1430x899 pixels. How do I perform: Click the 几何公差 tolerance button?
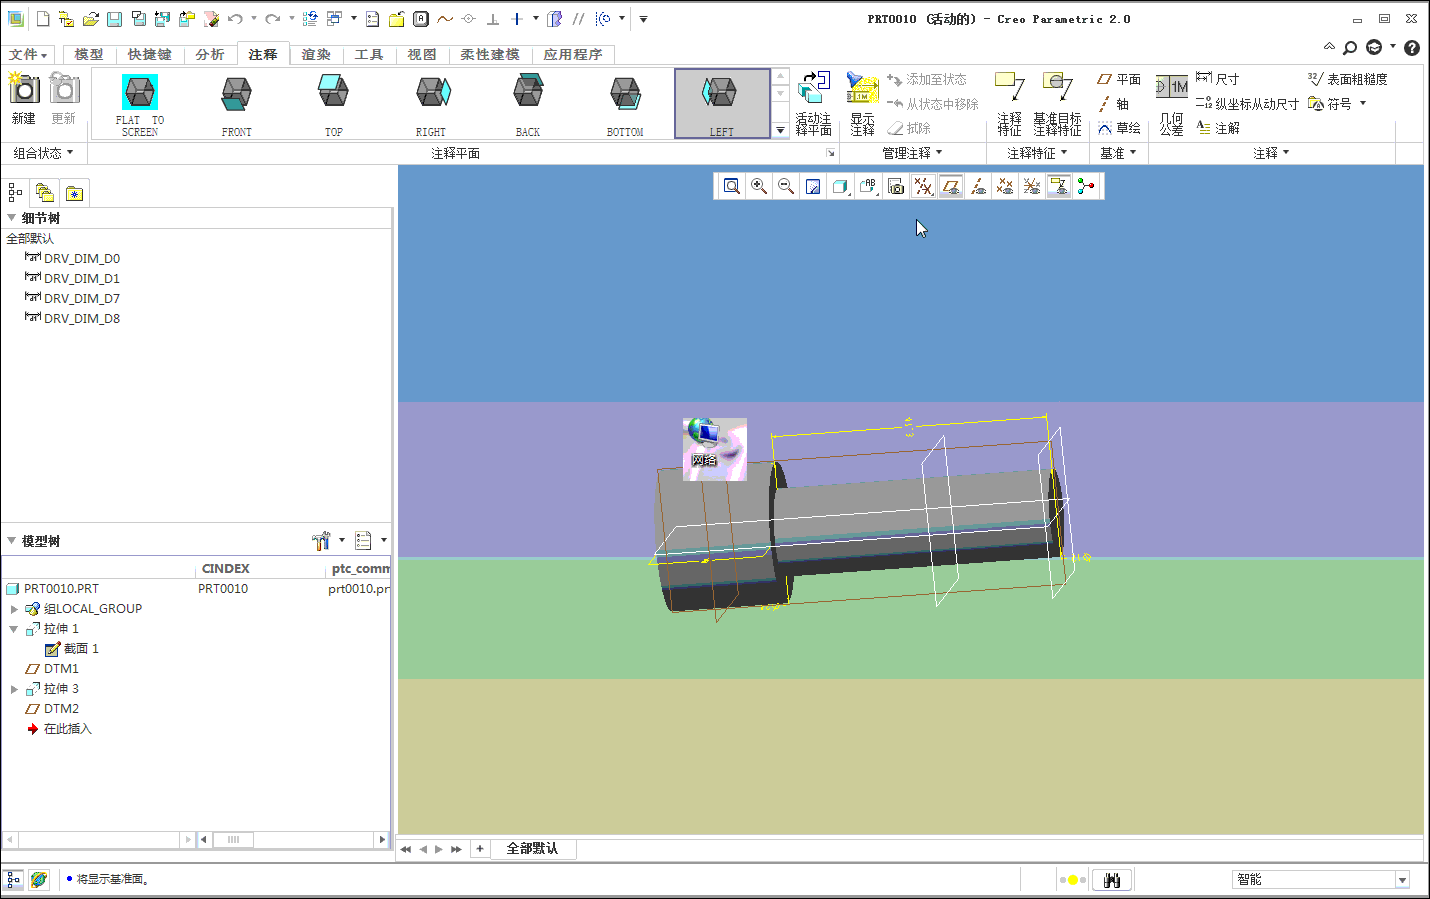1172,104
